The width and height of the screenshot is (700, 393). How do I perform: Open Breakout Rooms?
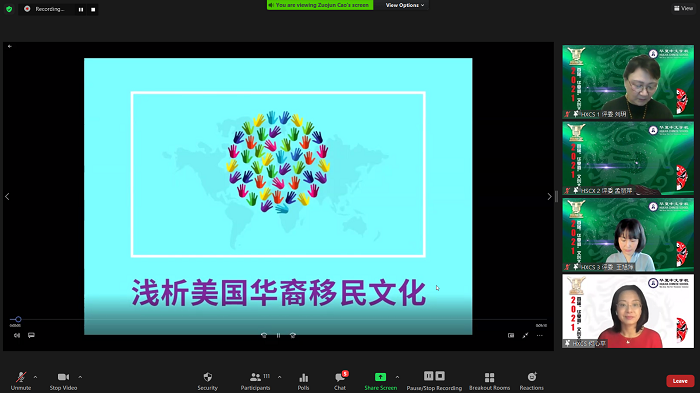[x=489, y=381]
